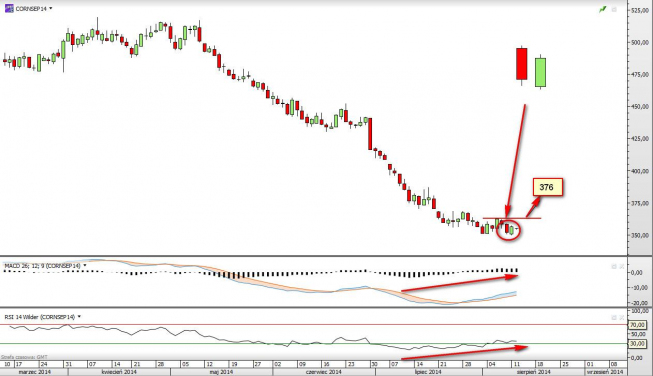Screen dimensions: 653x376
Task: Click the marzec 2014 month label
Action: 35,371
